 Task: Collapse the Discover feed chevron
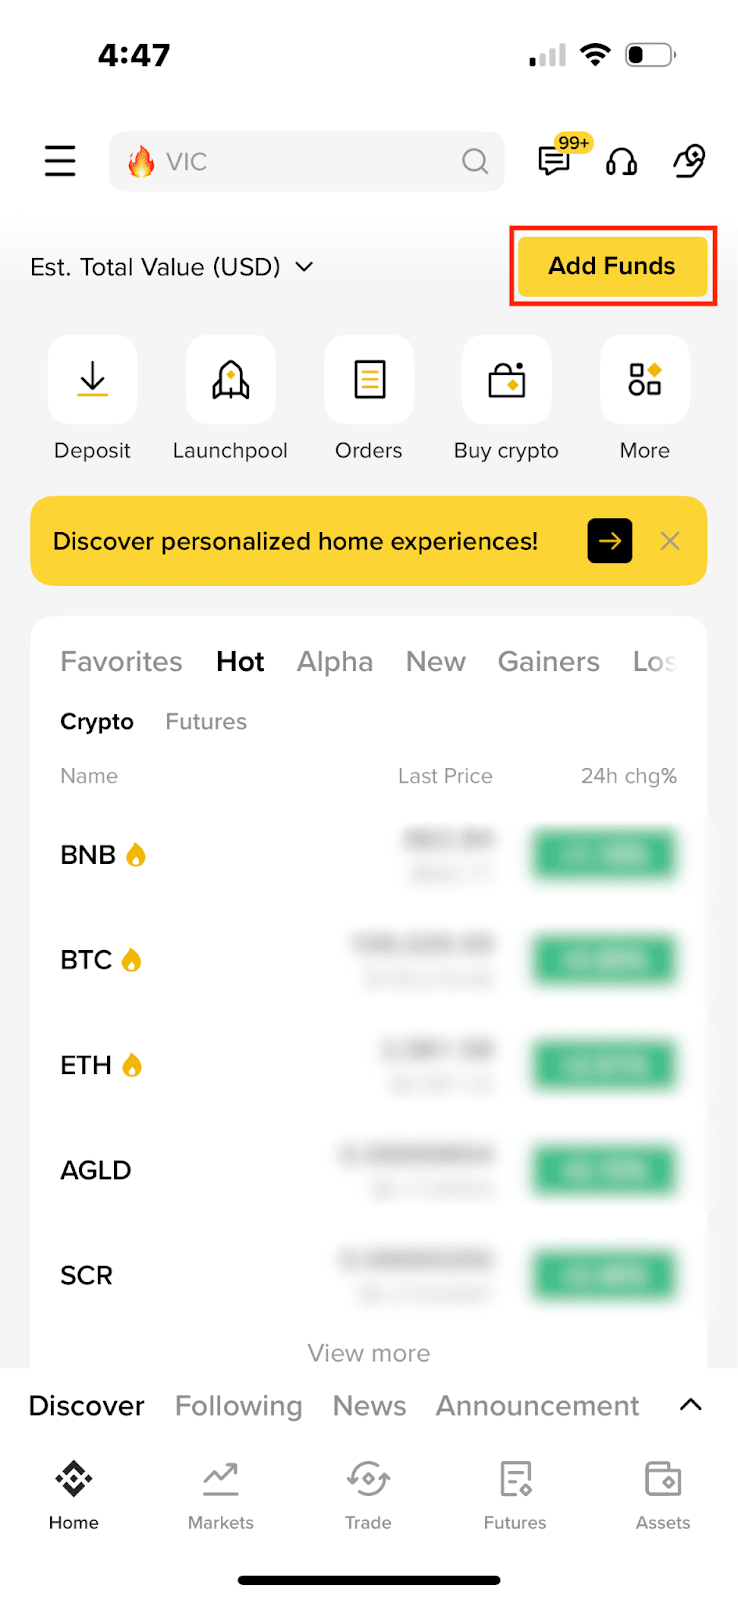pos(690,1405)
